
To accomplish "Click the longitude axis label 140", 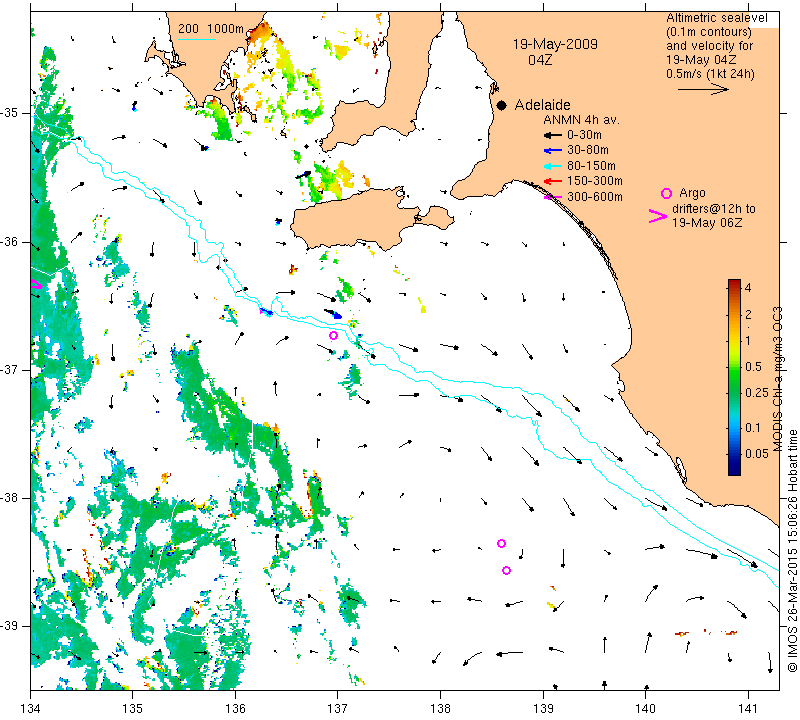I will pos(645,709).
